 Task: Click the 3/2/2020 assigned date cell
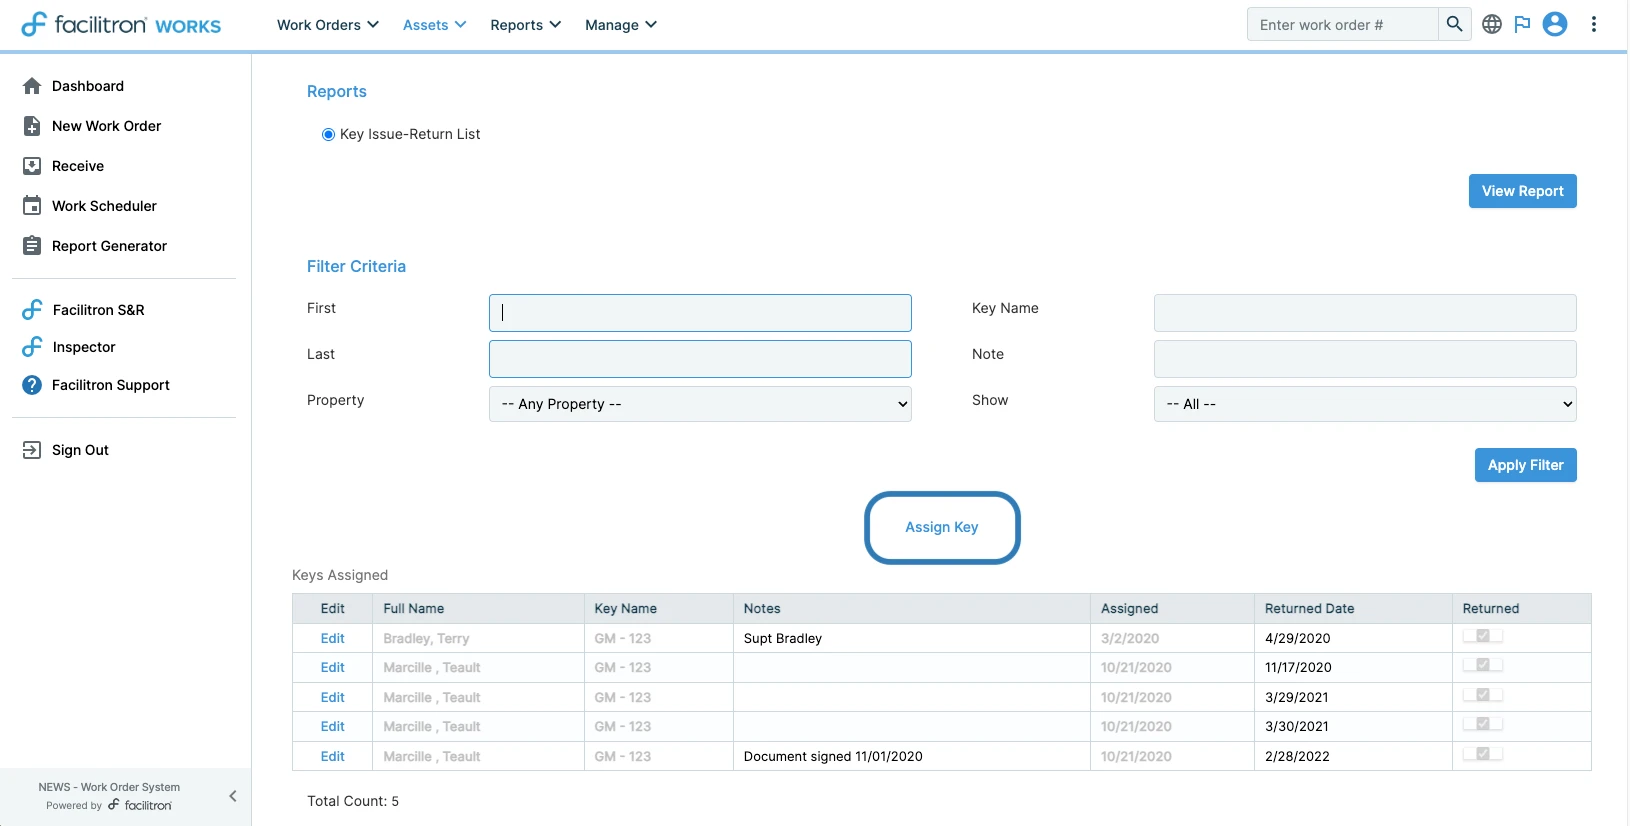tap(1171, 638)
